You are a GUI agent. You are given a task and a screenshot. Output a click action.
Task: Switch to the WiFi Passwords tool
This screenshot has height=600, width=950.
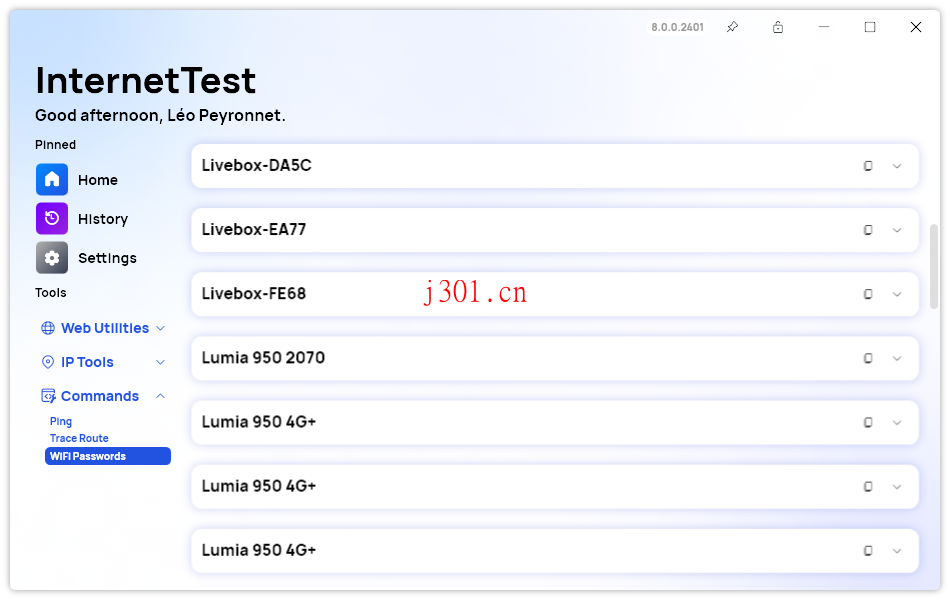point(90,455)
